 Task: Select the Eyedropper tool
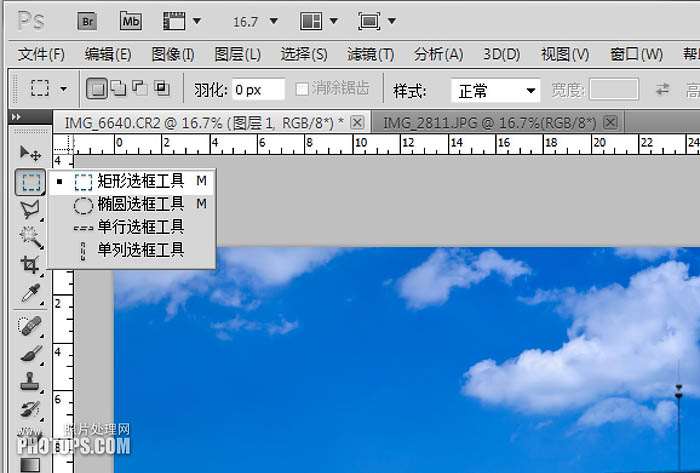(x=30, y=293)
